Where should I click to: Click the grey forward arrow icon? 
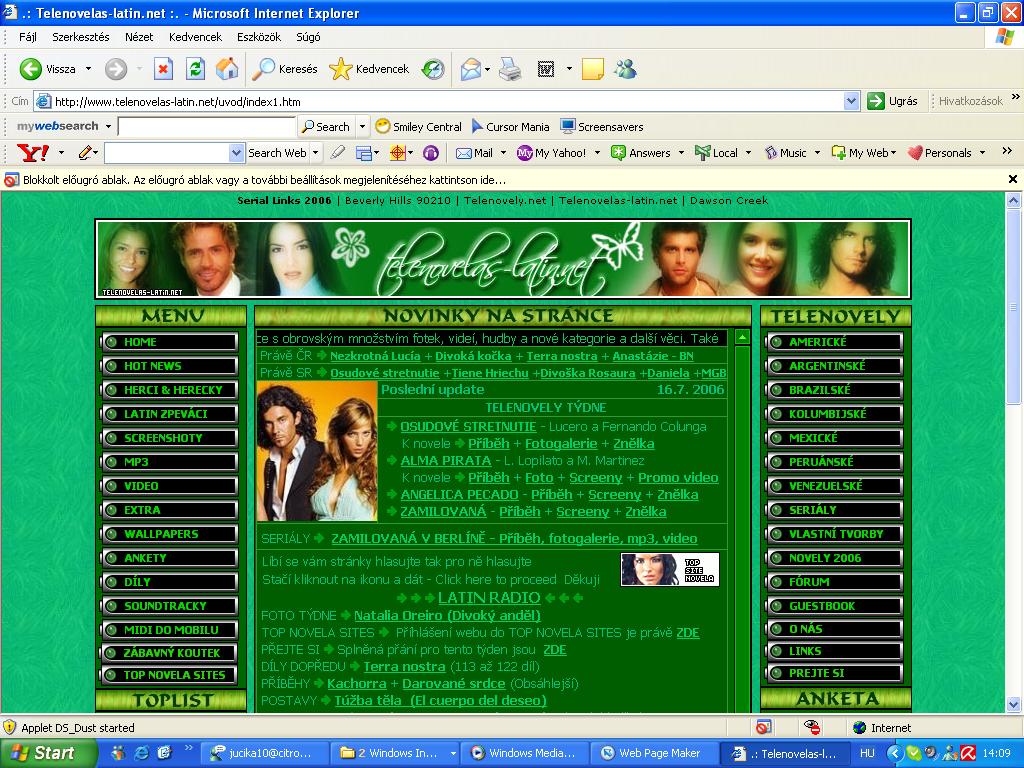coord(116,69)
